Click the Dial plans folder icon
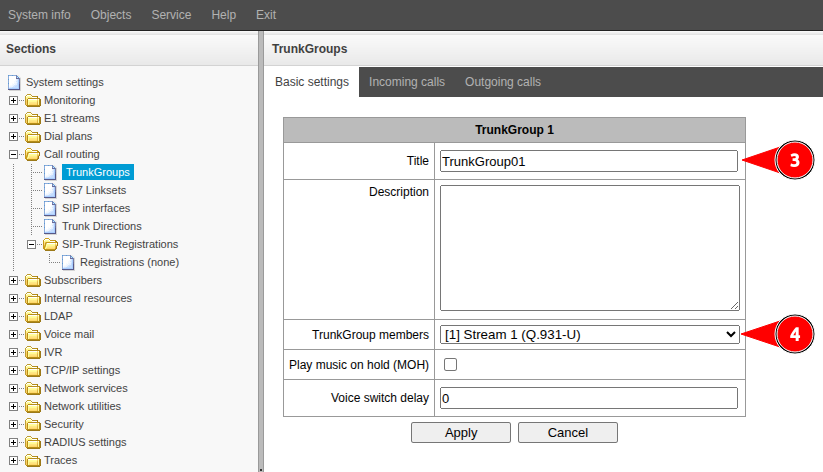 coord(33,137)
